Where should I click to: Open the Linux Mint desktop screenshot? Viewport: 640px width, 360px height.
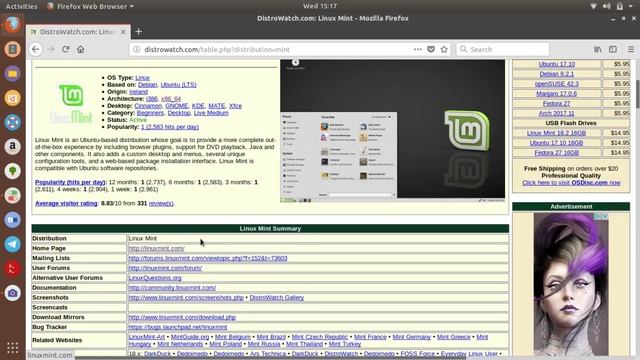click(392, 131)
